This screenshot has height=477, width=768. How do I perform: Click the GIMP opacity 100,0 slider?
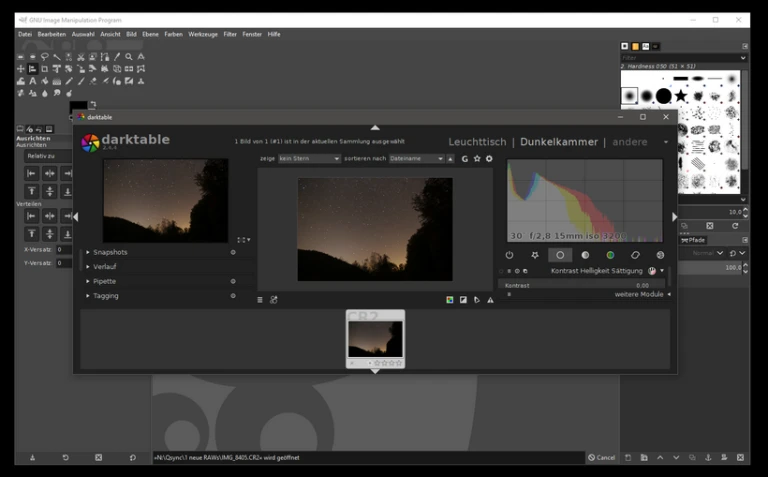click(x=710, y=267)
